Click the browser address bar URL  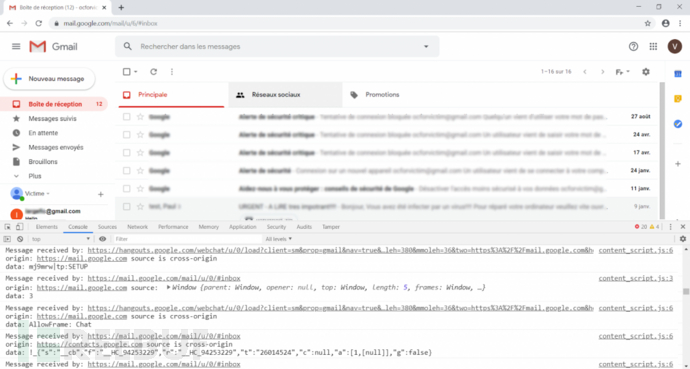point(110,23)
